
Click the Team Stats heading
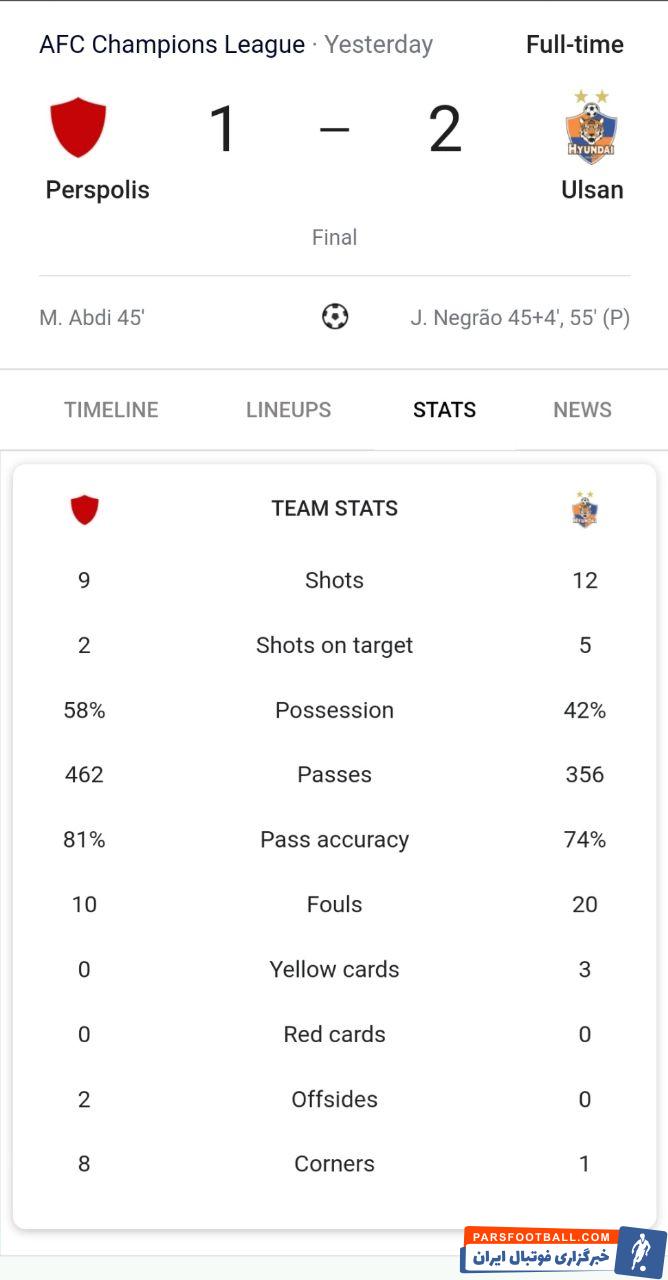334,508
